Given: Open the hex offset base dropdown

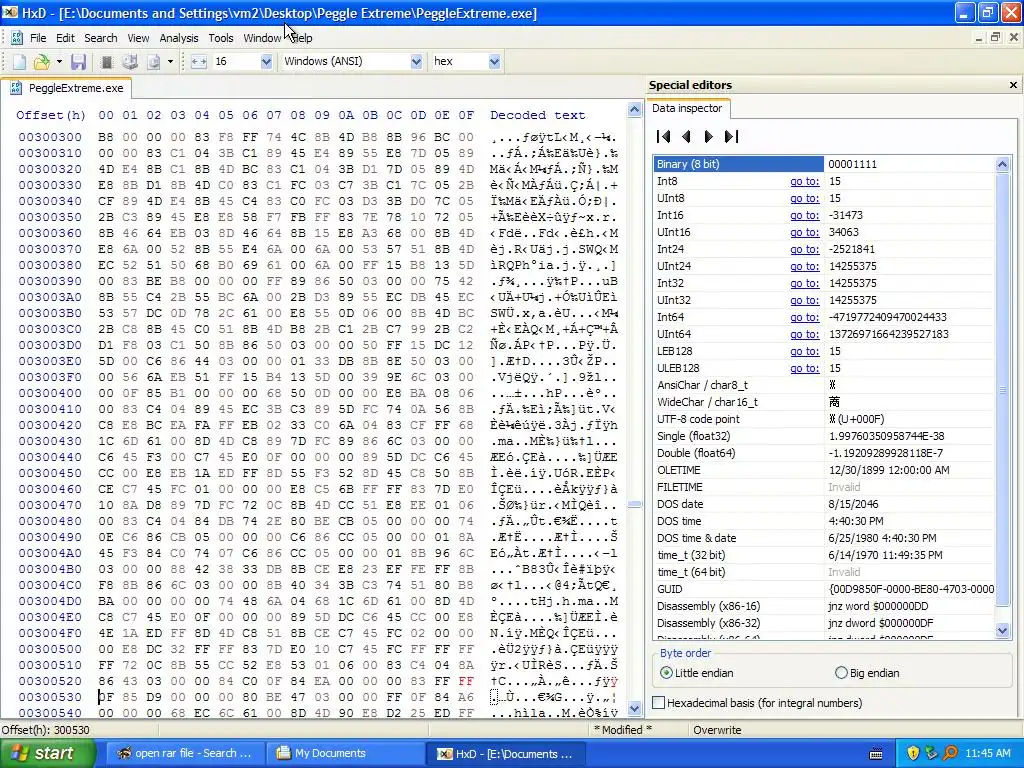Looking at the screenshot, I should pyautogui.click(x=494, y=61).
